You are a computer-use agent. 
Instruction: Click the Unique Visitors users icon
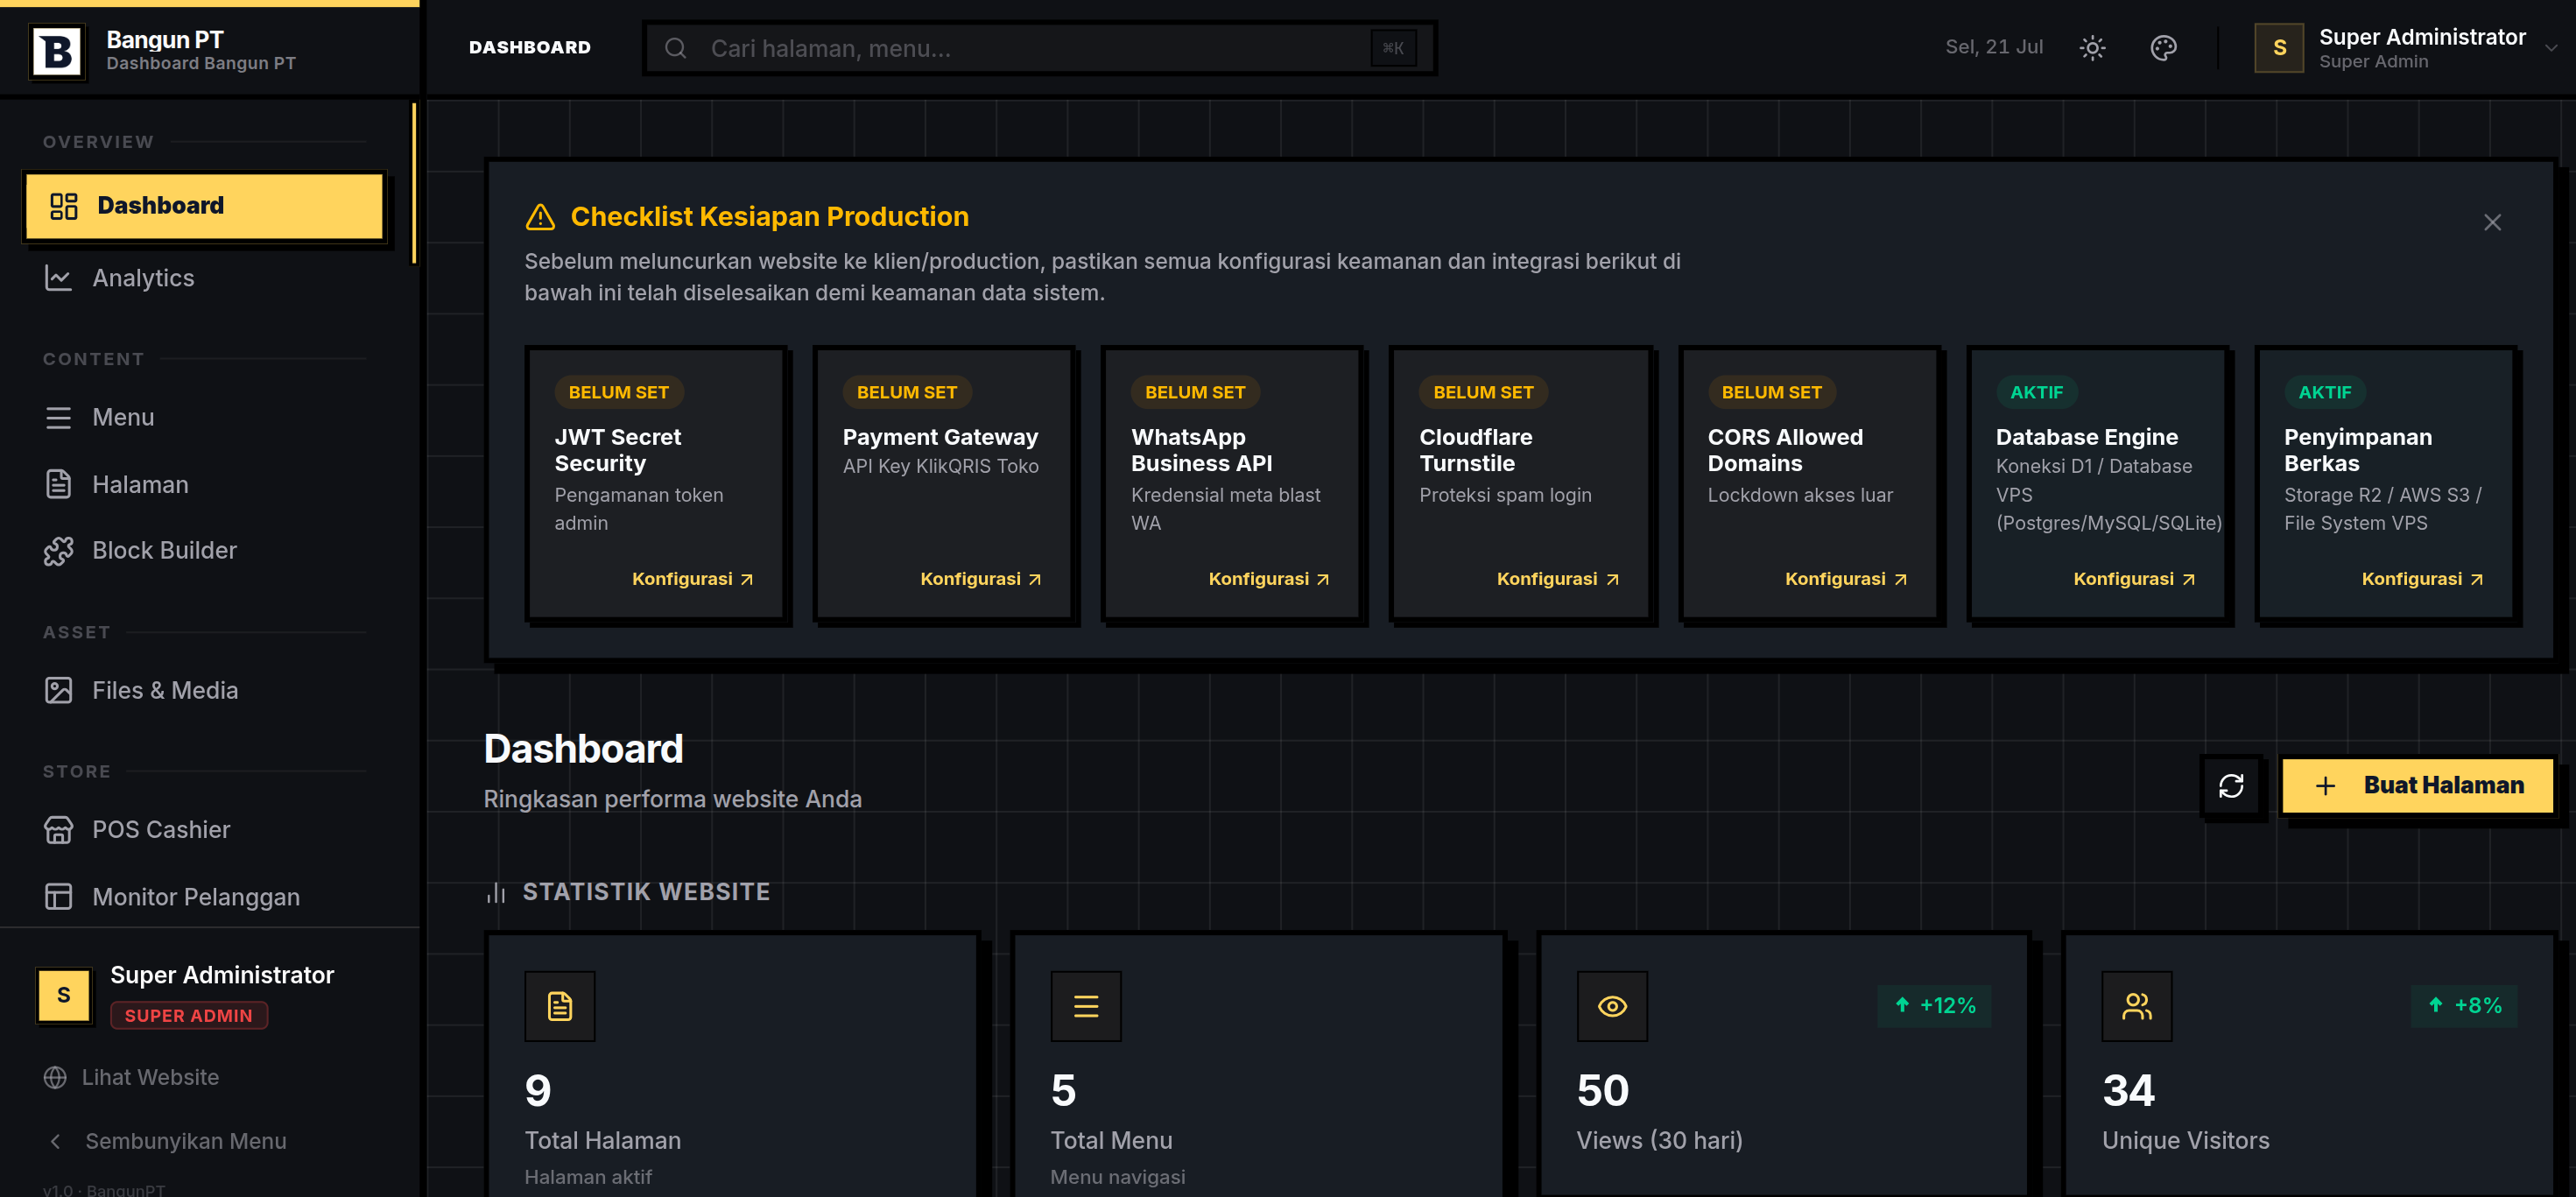(x=2137, y=1006)
